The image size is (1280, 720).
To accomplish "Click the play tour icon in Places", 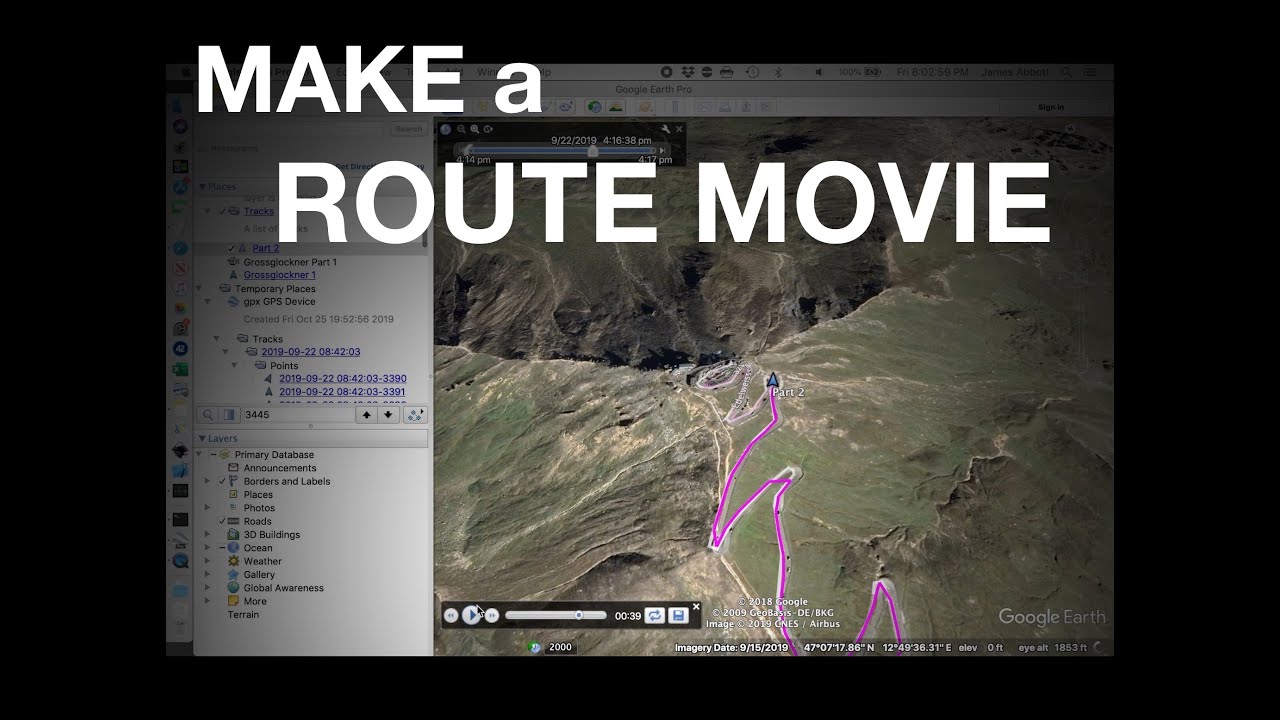I will pos(415,415).
